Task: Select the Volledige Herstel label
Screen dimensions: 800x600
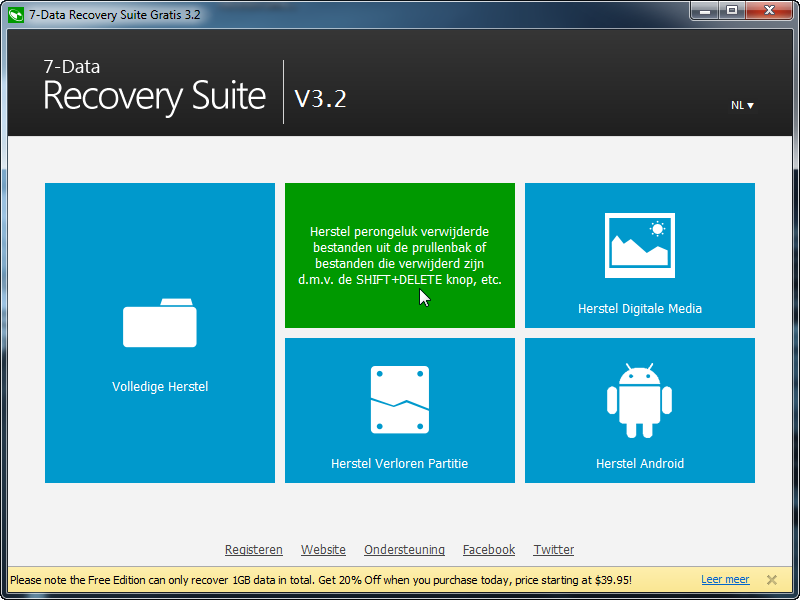Action: (160, 387)
